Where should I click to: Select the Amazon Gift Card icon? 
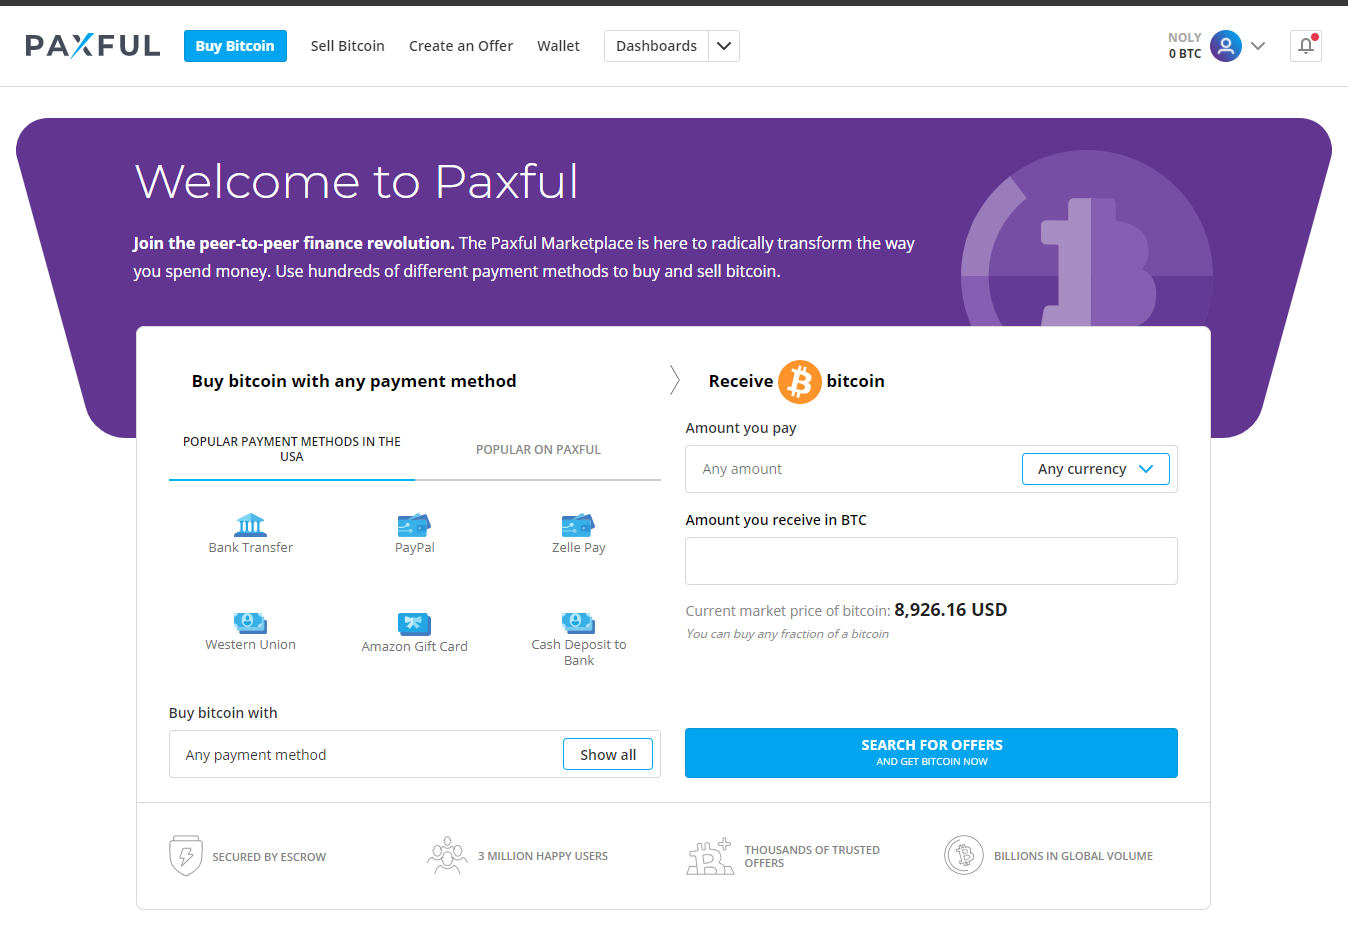[414, 623]
